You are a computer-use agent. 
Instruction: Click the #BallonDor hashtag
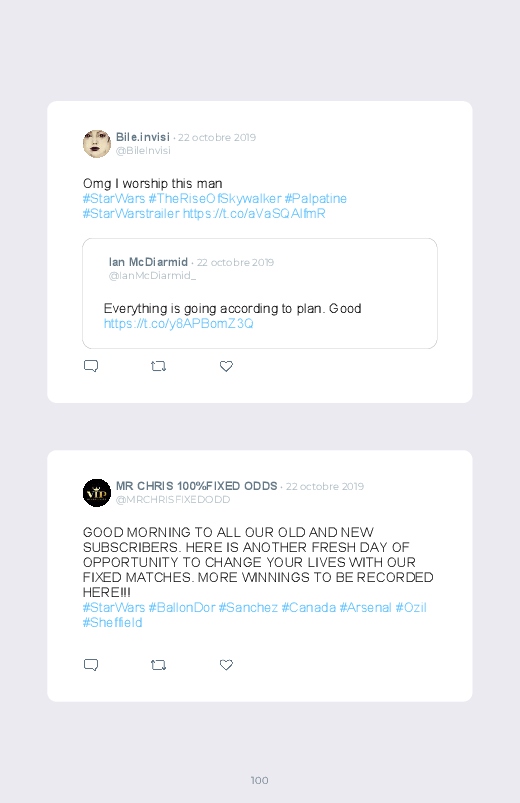(x=182, y=607)
